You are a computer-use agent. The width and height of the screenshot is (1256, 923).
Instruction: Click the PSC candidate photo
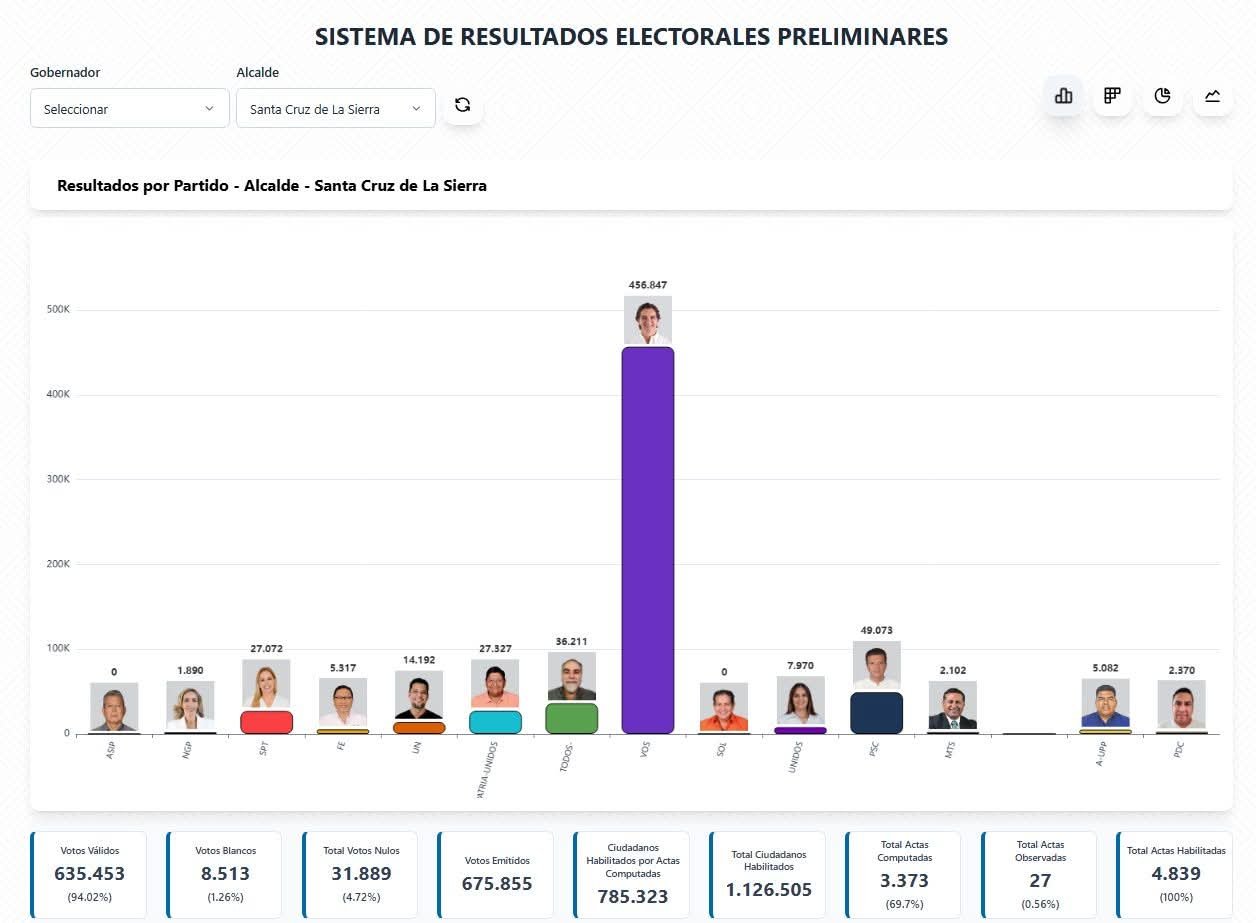pos(877,665)
